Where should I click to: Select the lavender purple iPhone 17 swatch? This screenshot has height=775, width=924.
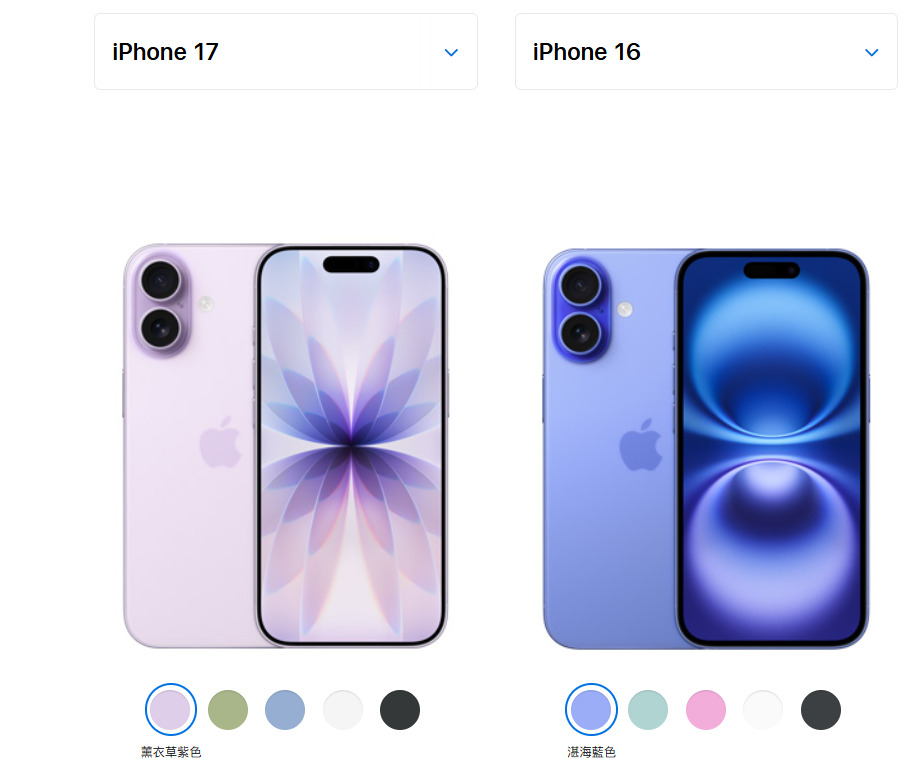pyautogui.click(x=171, y=710)
